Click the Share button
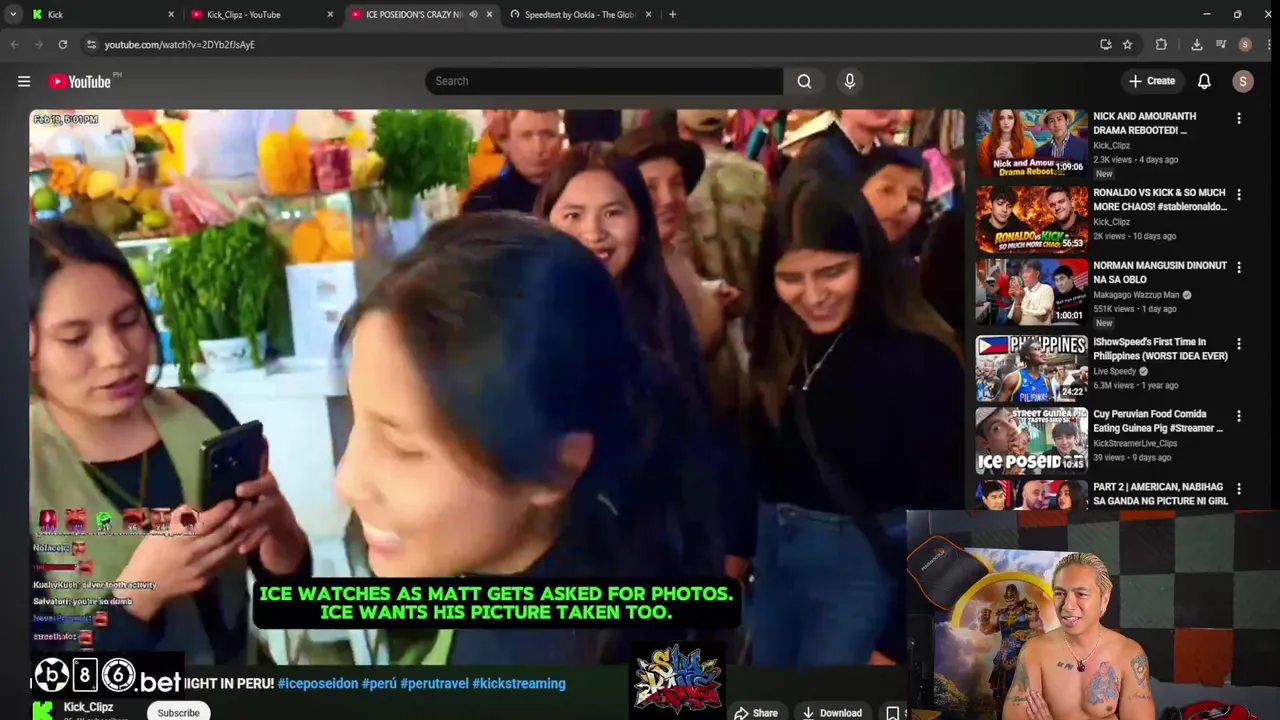 [756, 712]
